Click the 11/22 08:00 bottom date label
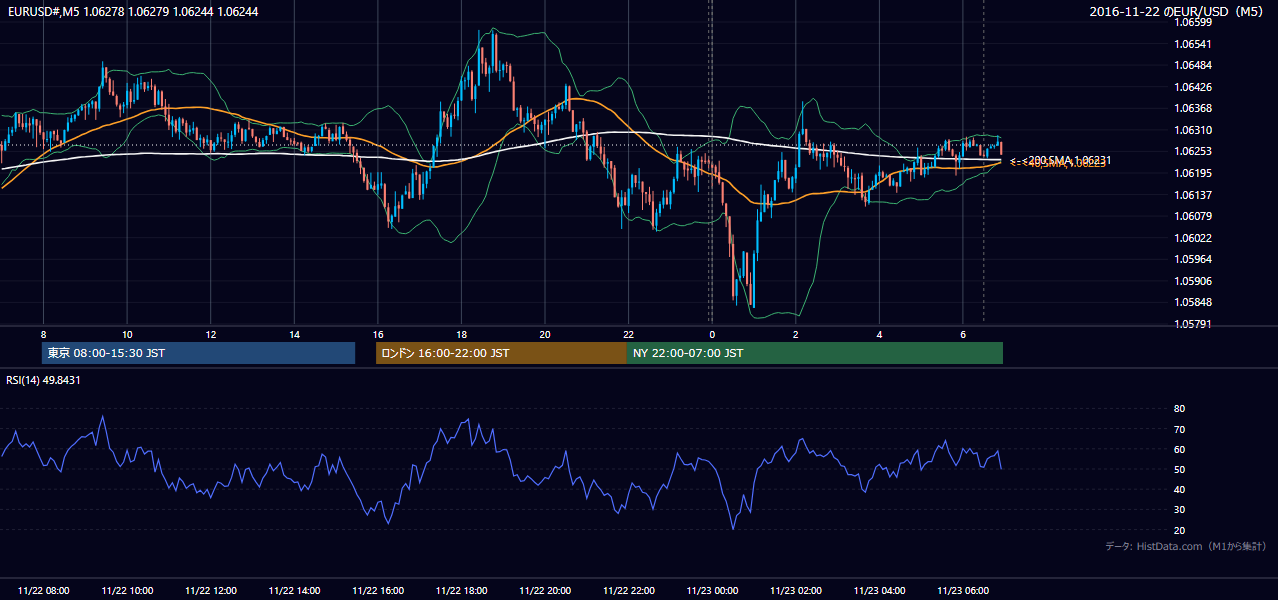Viewport: 1278px width, 600px height. point(43,591)
